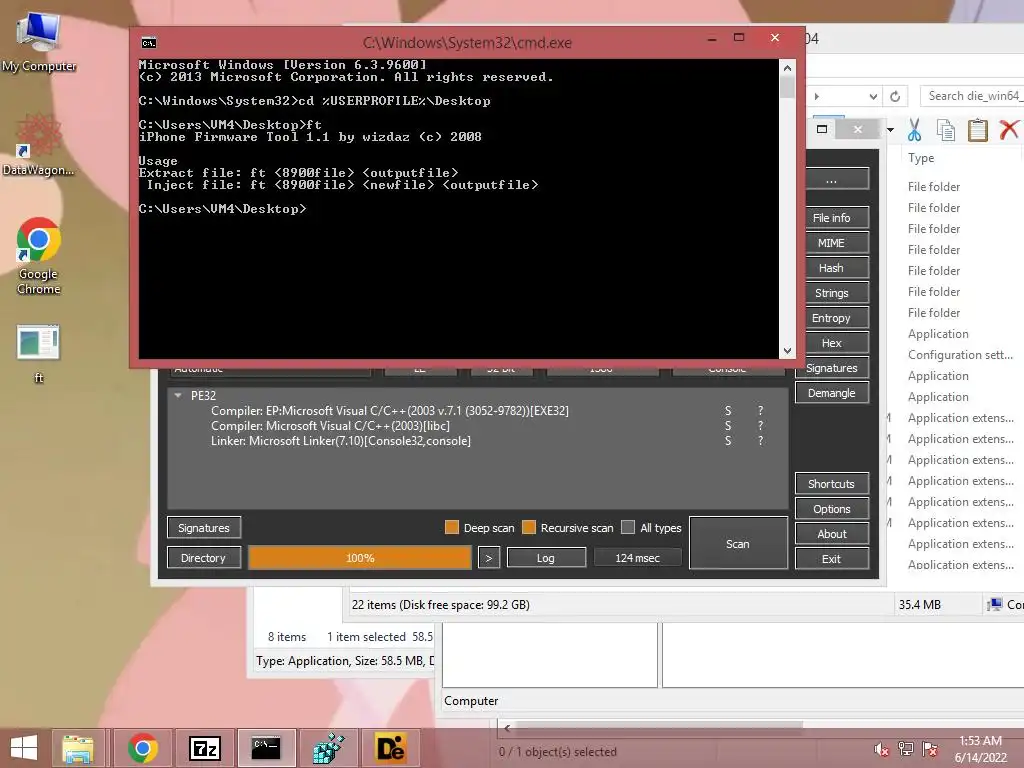This screenshot has width=1024, height=768.
Task: Toggle the Deep scan checkbox
Action: (451, 528)
